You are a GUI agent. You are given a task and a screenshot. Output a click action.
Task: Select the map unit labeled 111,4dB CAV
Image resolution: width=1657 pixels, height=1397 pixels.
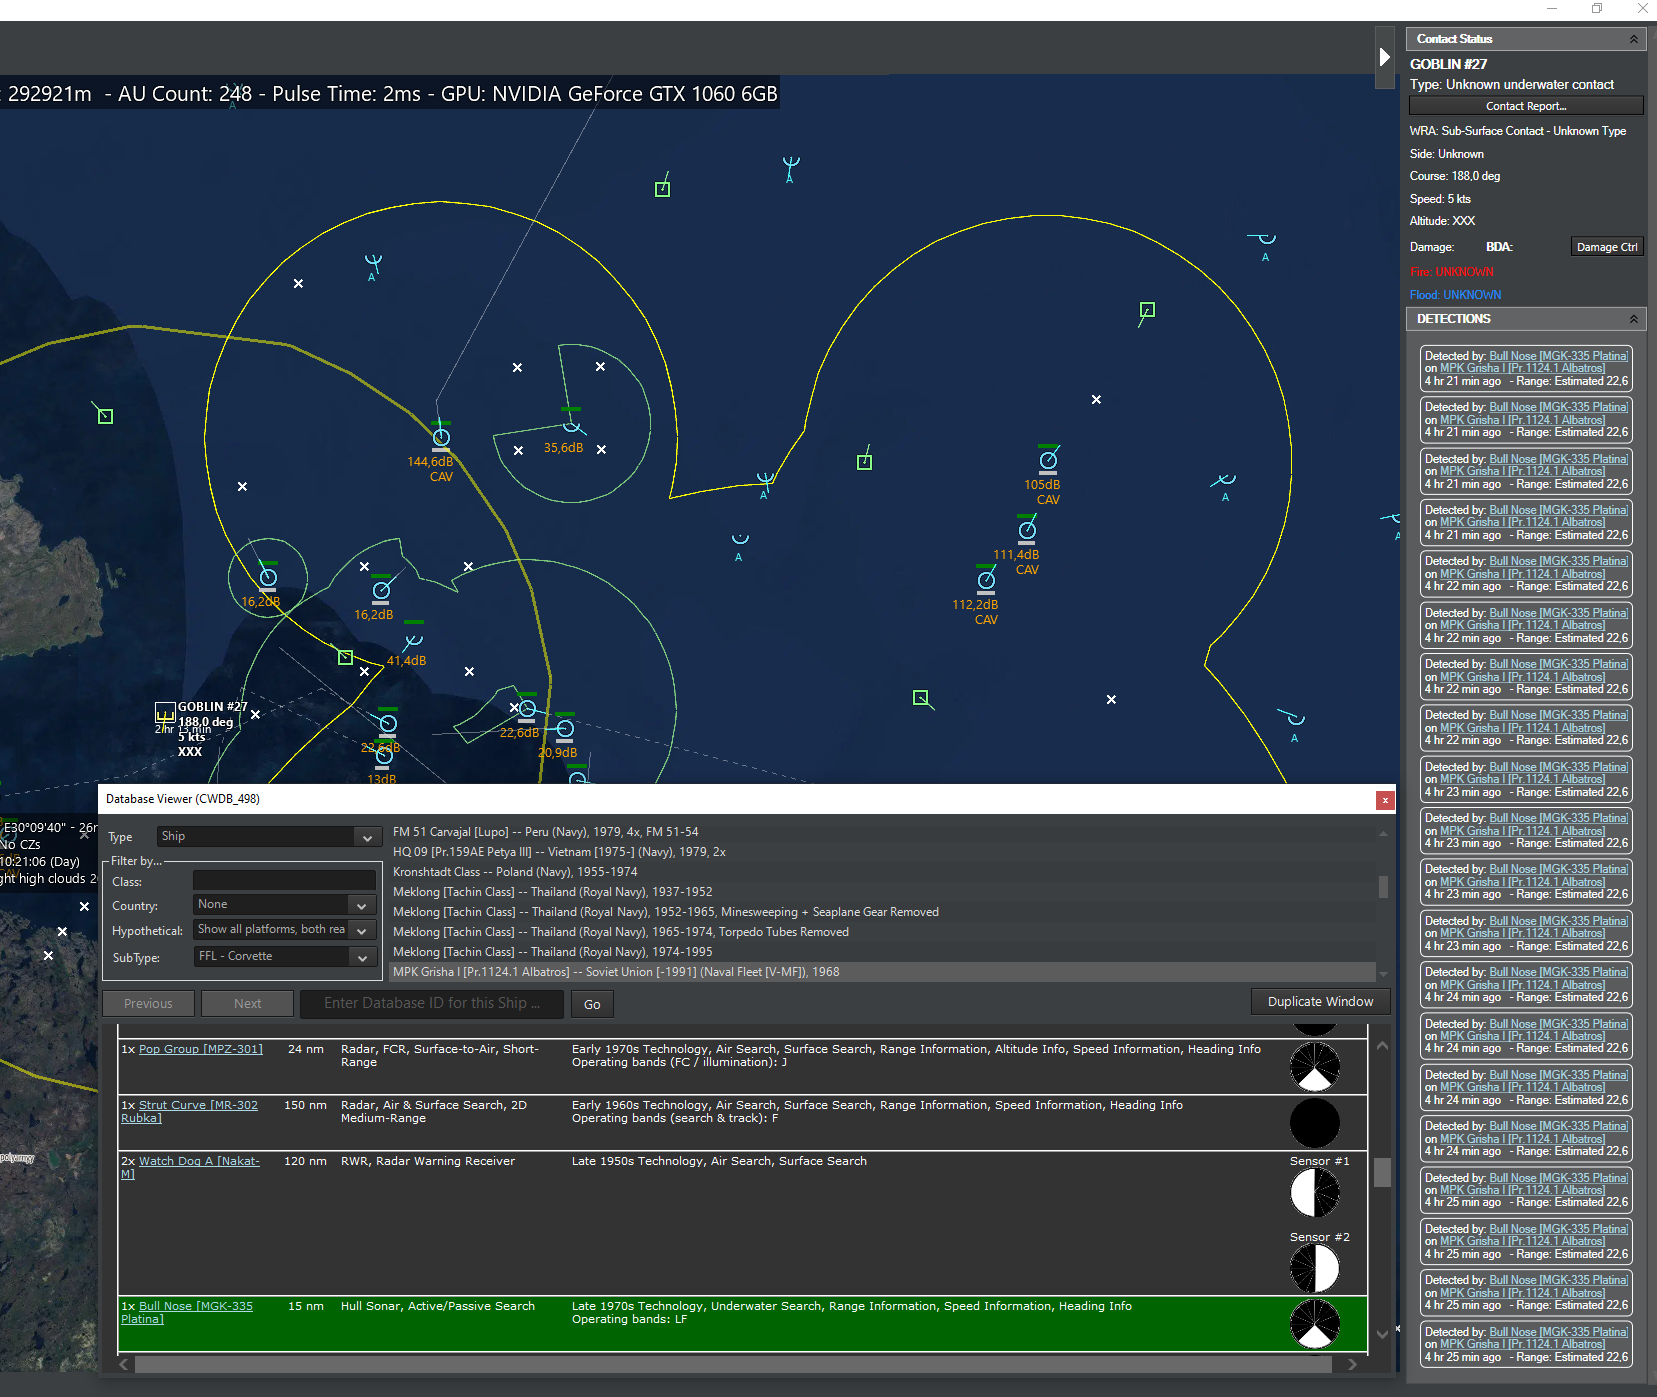pyautogui.click(x=1027, y=530)
